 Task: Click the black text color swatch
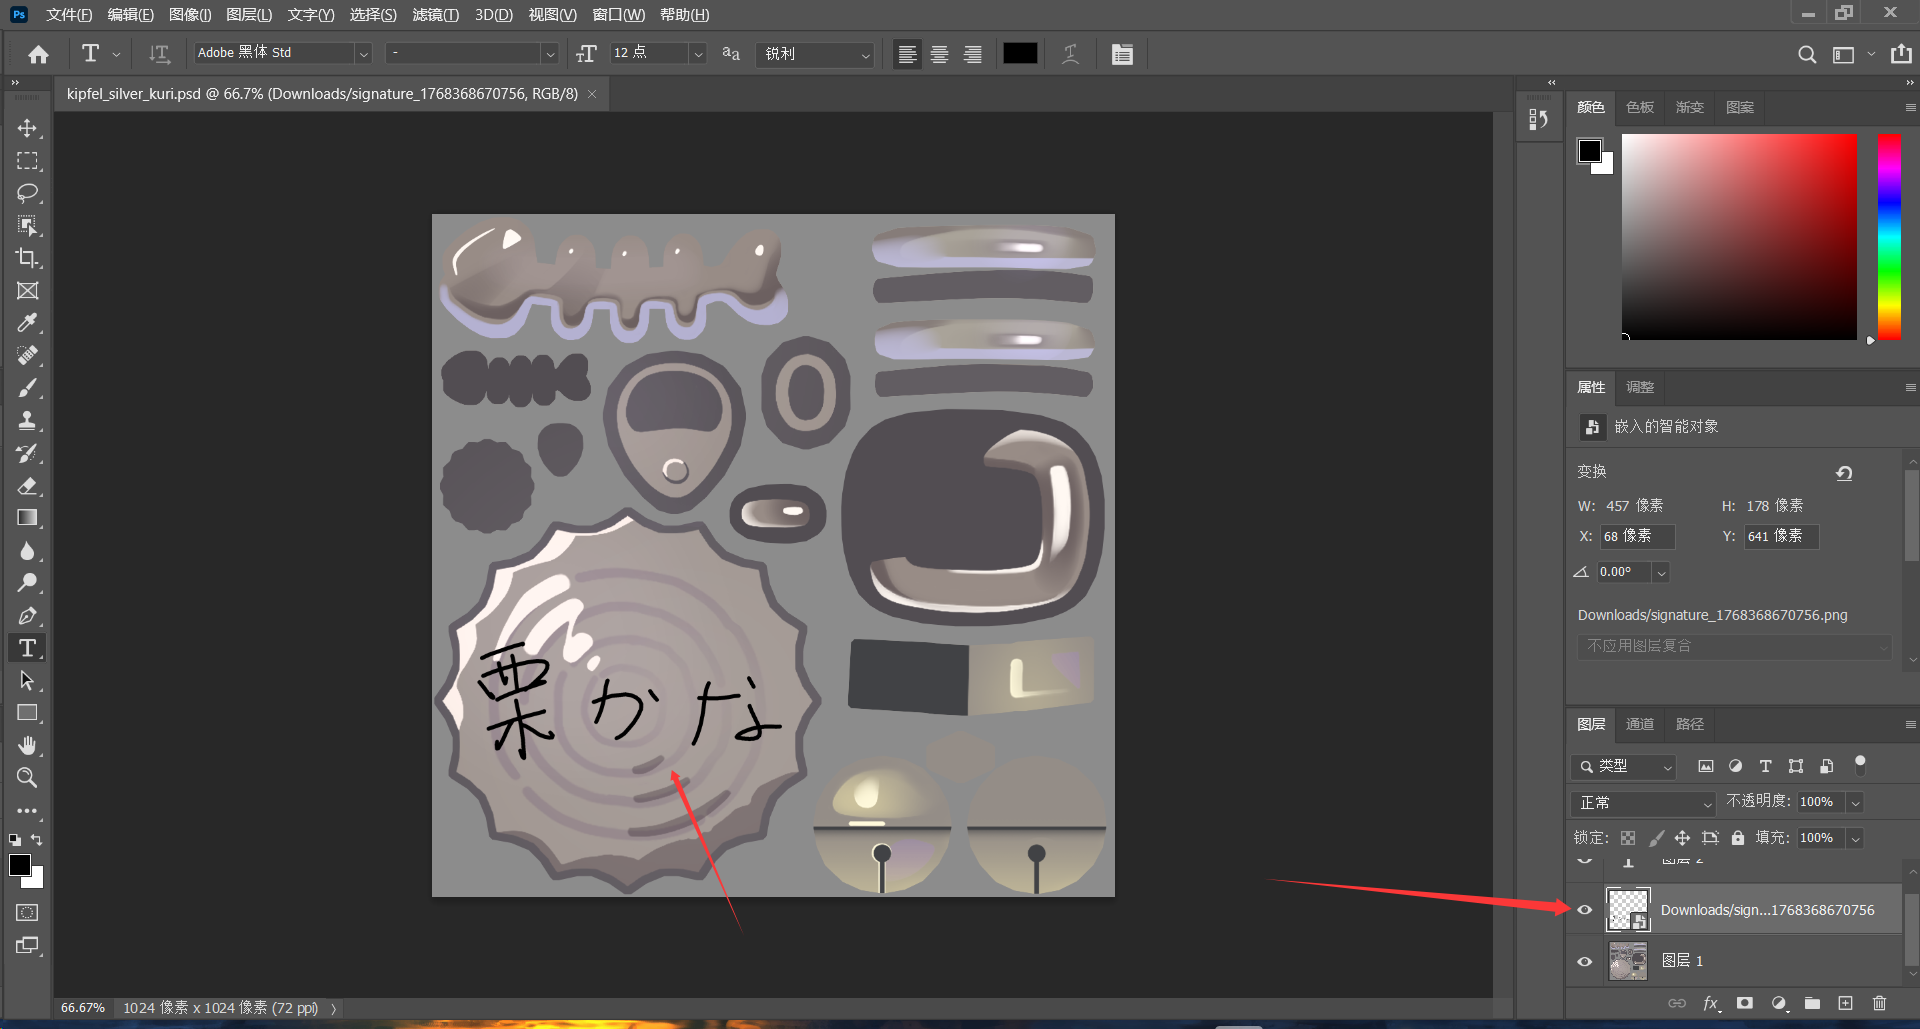1019,54
